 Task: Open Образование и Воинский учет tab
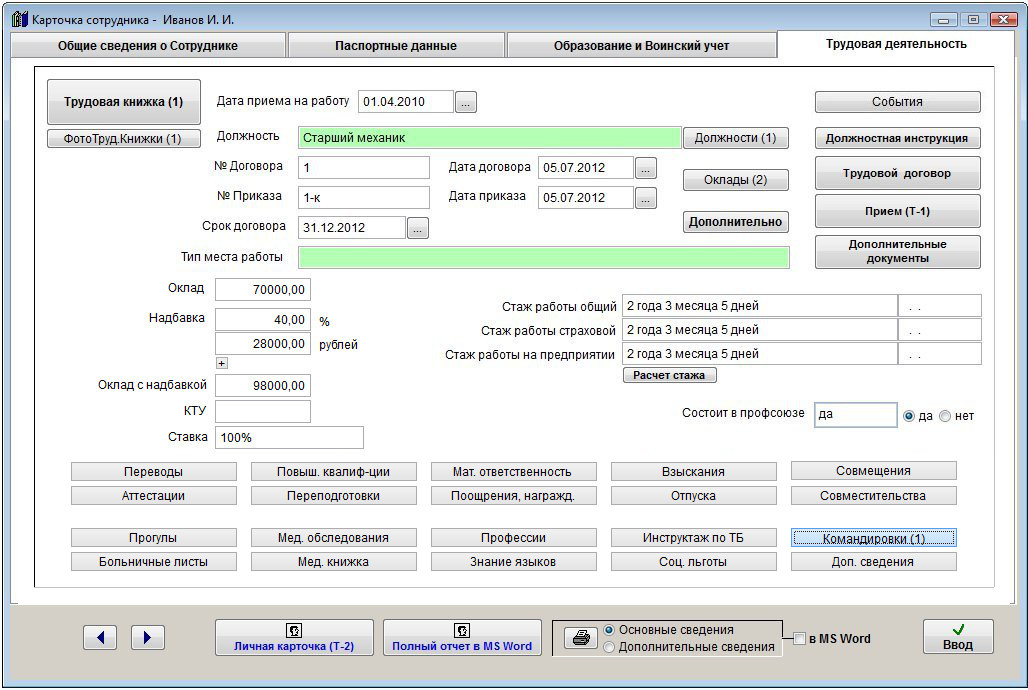(x=641, y=46)
